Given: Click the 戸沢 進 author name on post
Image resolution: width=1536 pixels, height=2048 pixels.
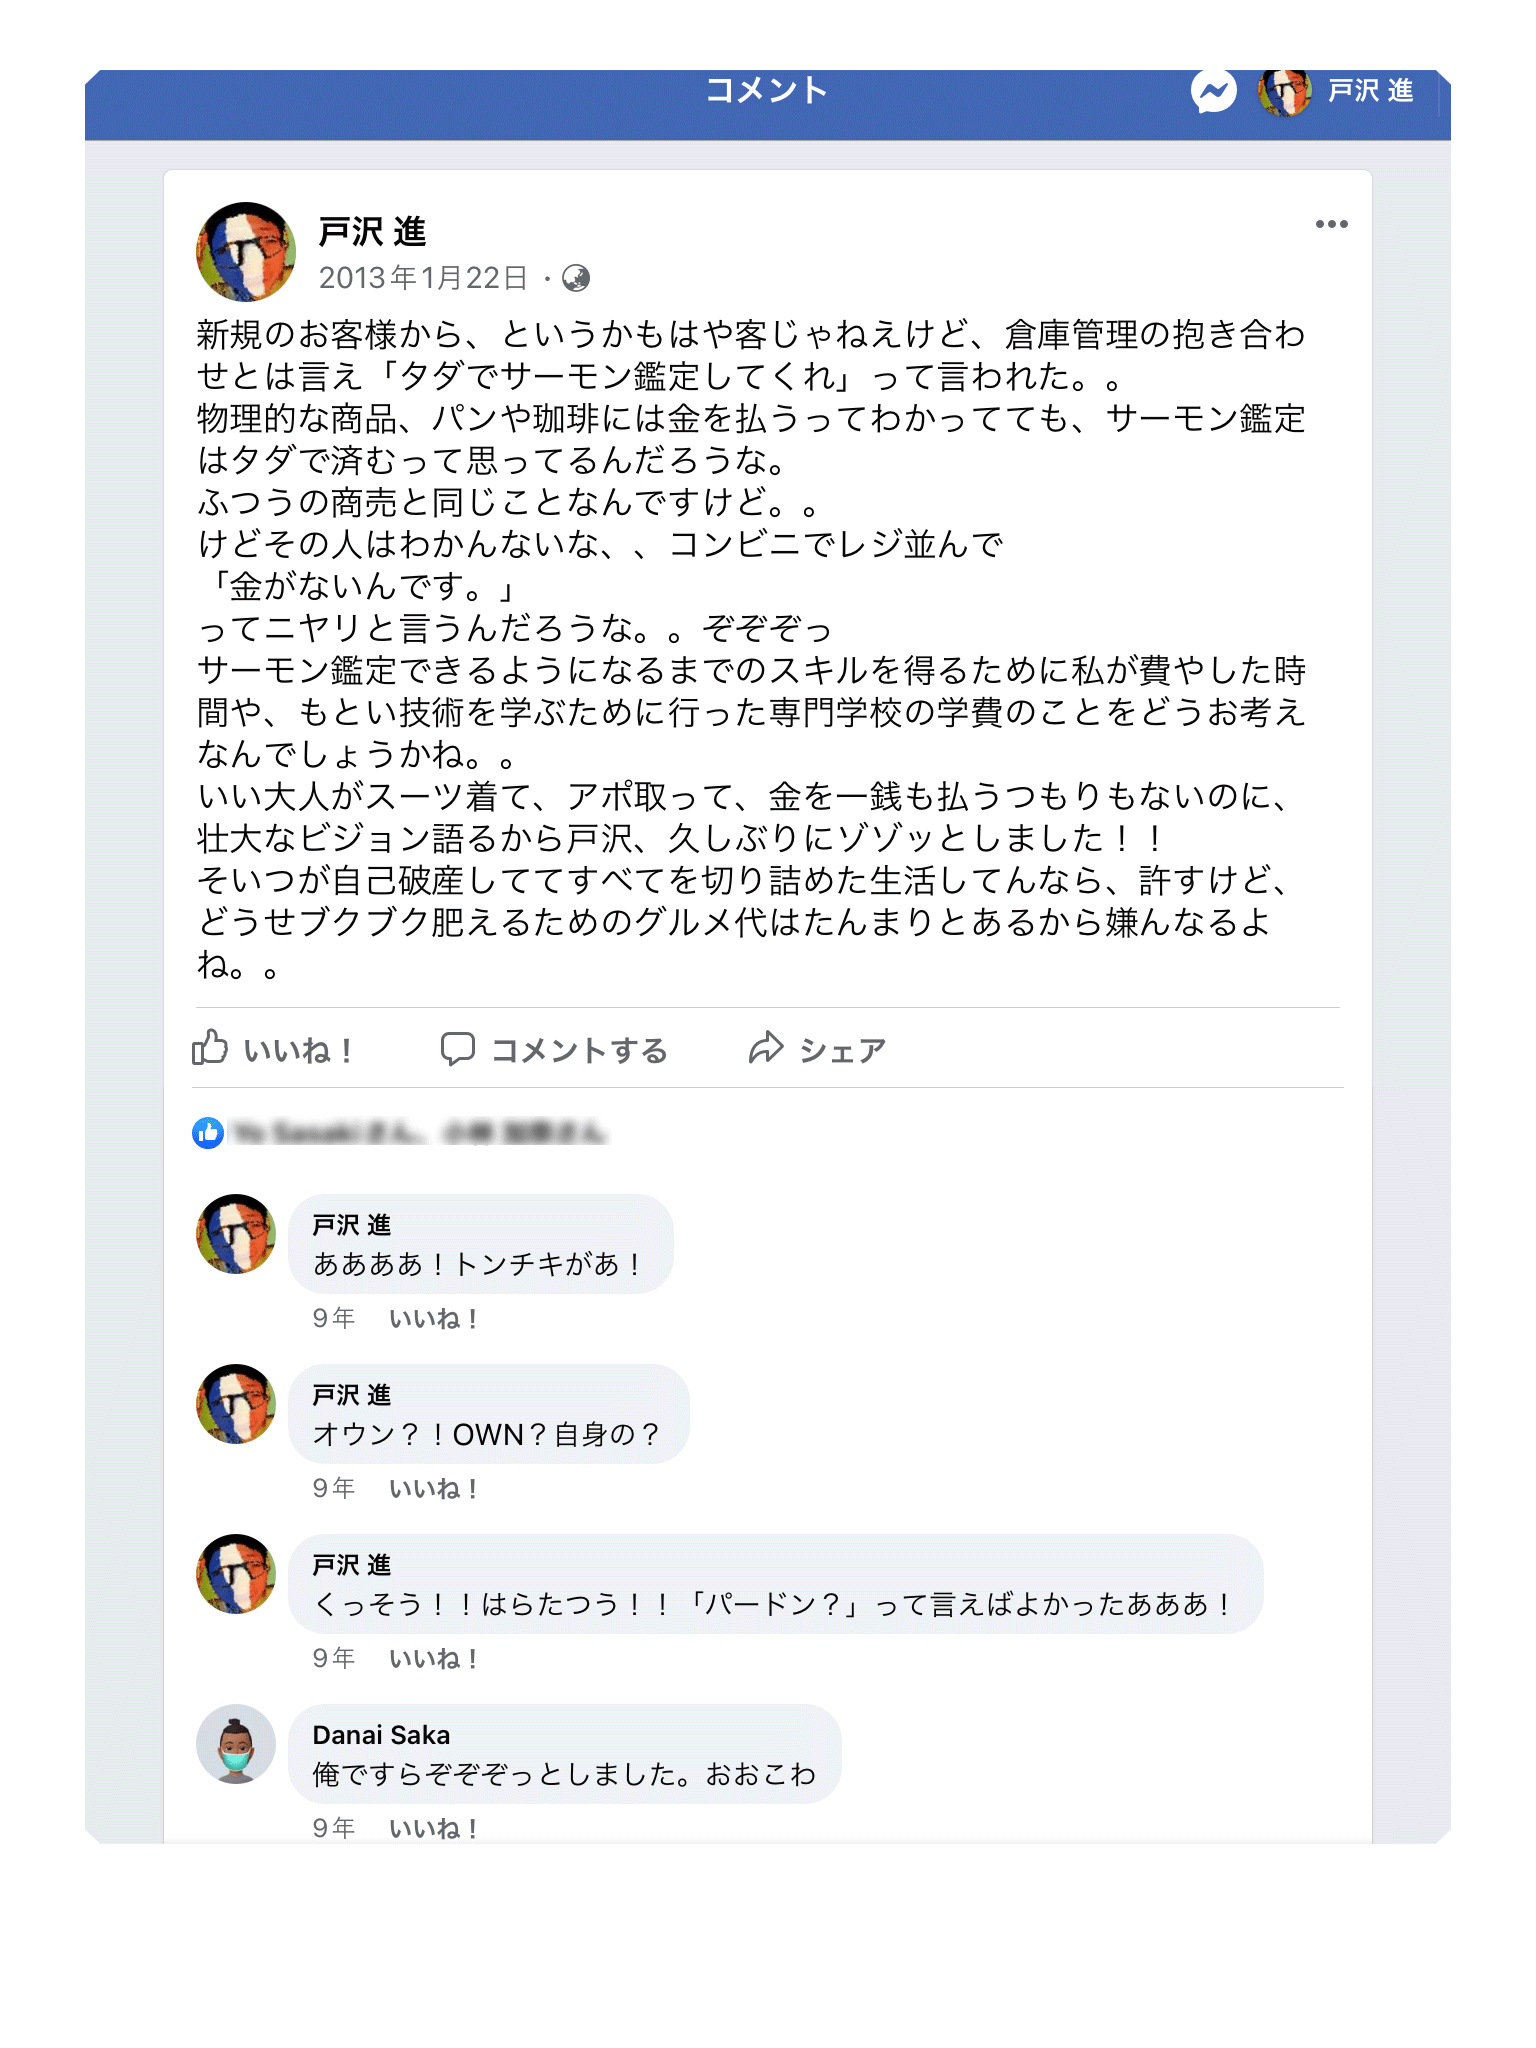Looking at the screenshot, I should click(372, 232).
